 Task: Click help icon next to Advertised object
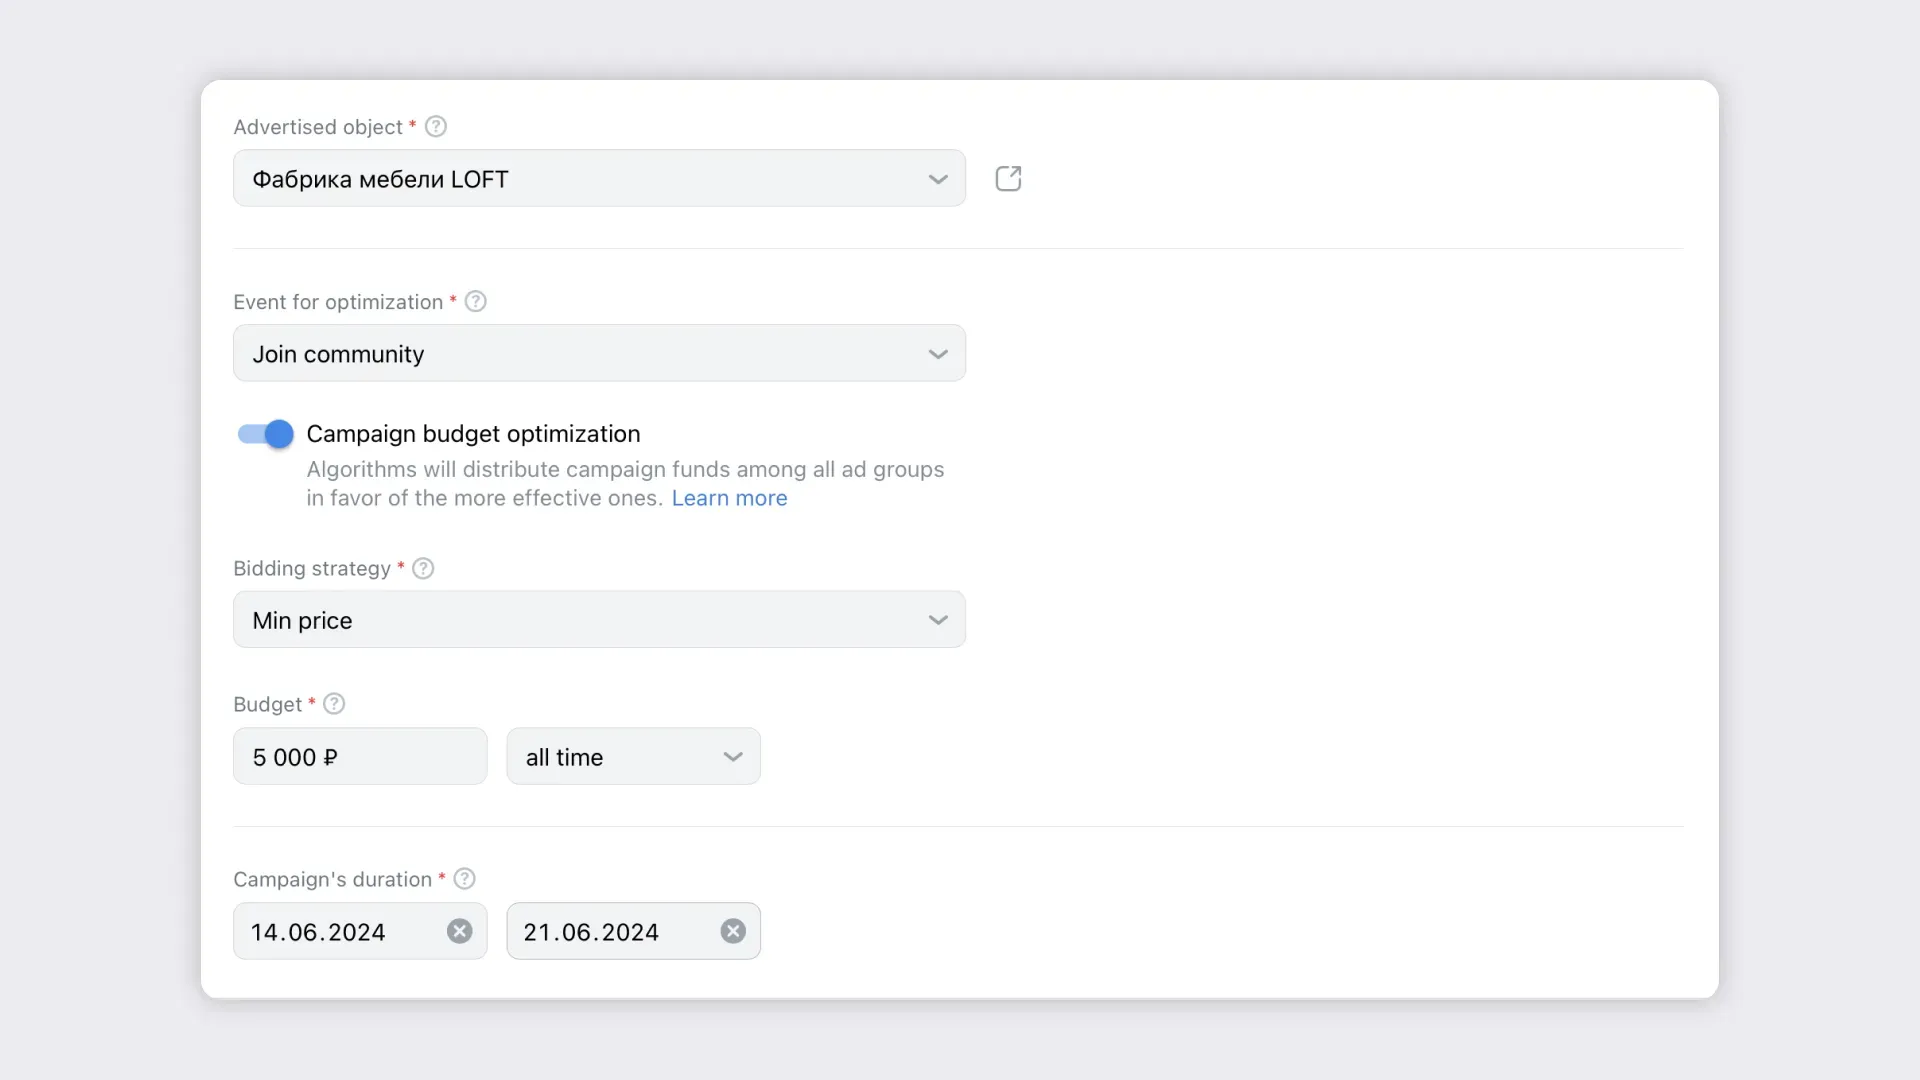pos(436,127)
